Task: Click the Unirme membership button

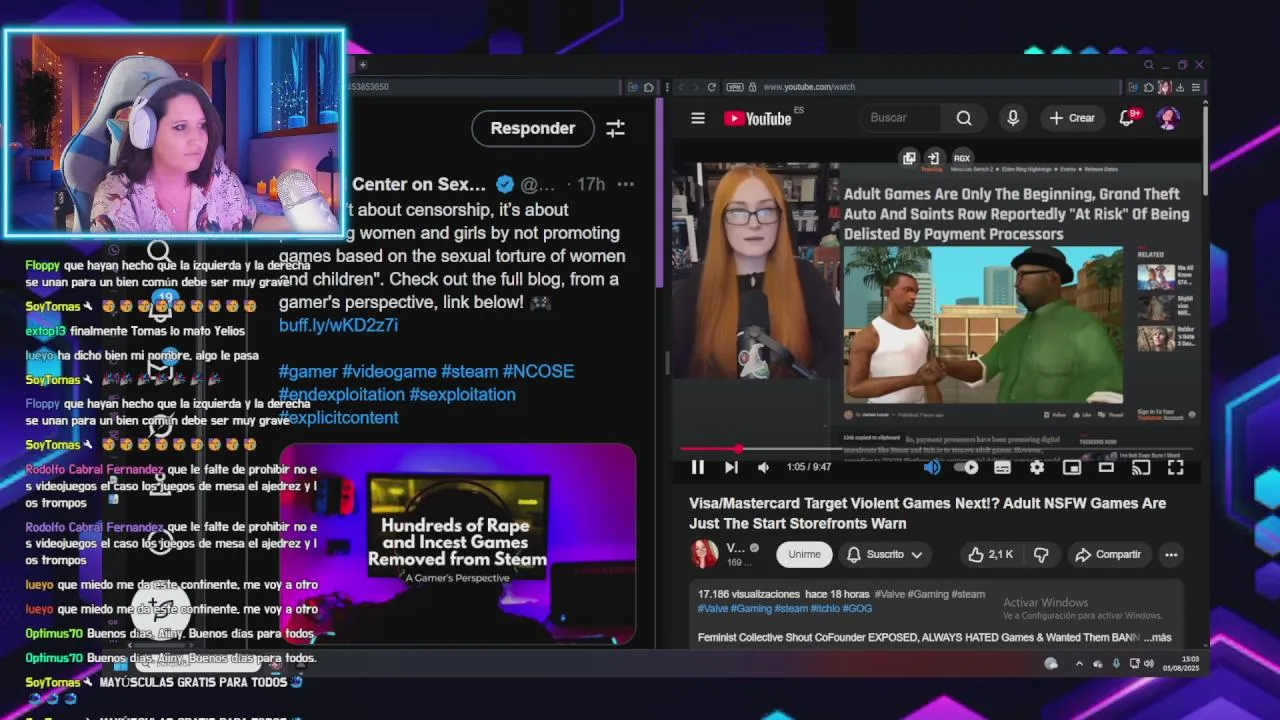Action: tap(804, 554)
